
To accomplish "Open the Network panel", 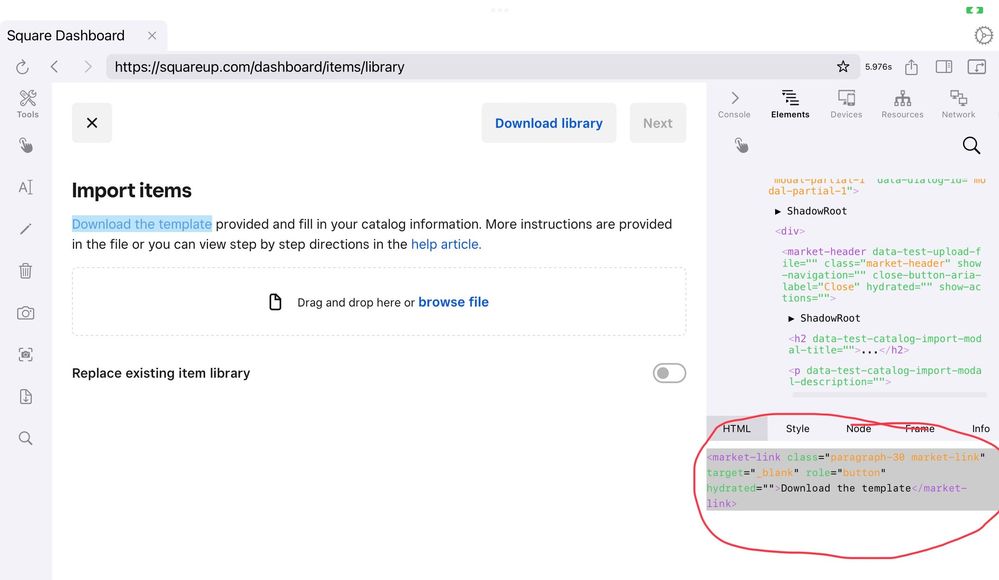I will click(x=958, y=103).
